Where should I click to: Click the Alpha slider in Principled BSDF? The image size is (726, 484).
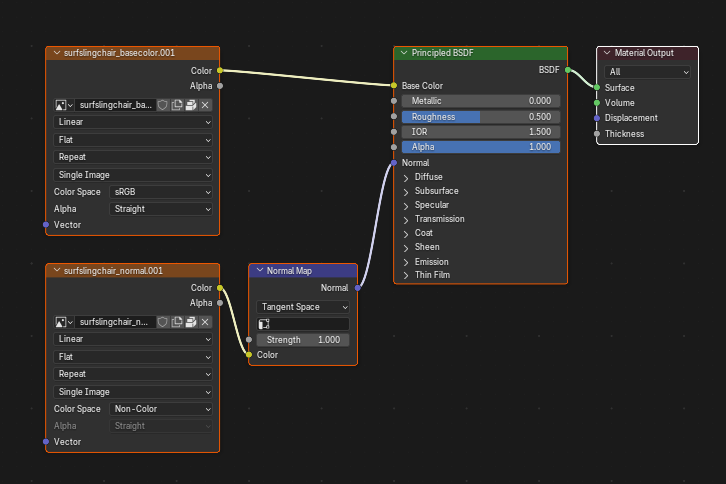pyautogui.click(x=481, y=147)
